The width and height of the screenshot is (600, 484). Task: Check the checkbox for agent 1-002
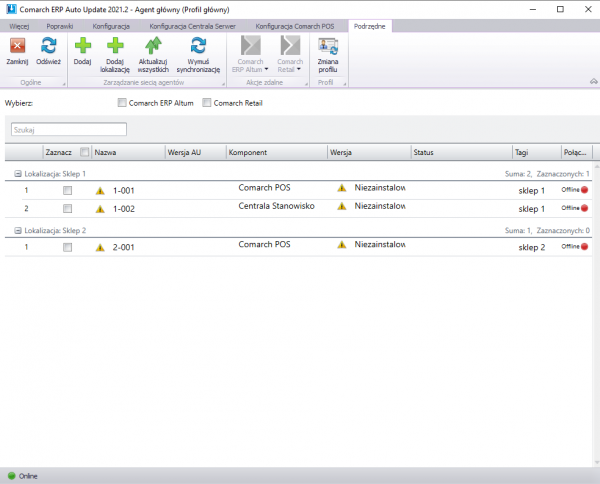pos(67,209)
